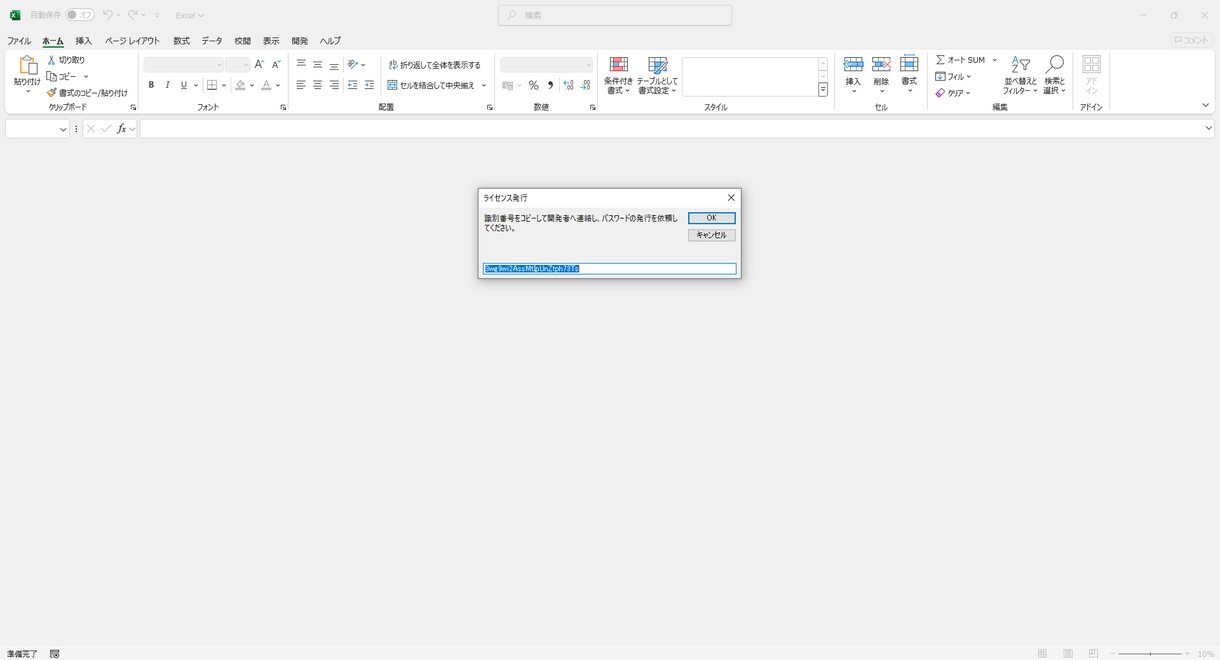Click the Percent Style icon
Viewport: 1220px width, 660px height.
pyautogui.click(x=533, y=86)
